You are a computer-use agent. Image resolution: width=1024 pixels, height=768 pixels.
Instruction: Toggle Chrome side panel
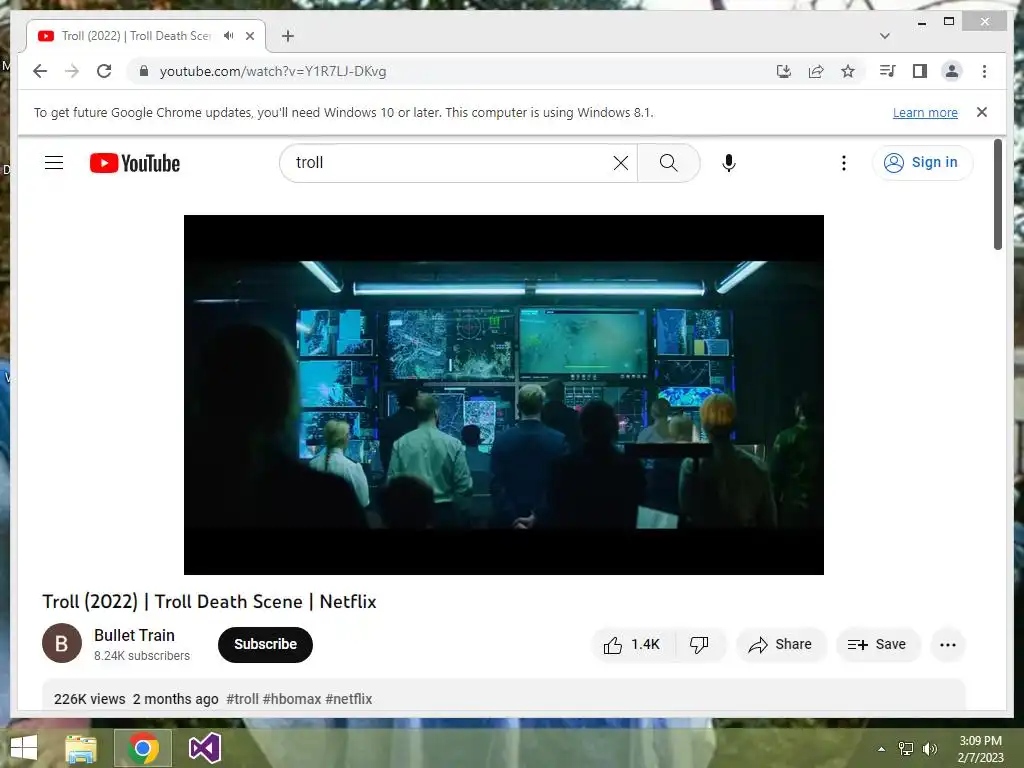tap(920, 71)
